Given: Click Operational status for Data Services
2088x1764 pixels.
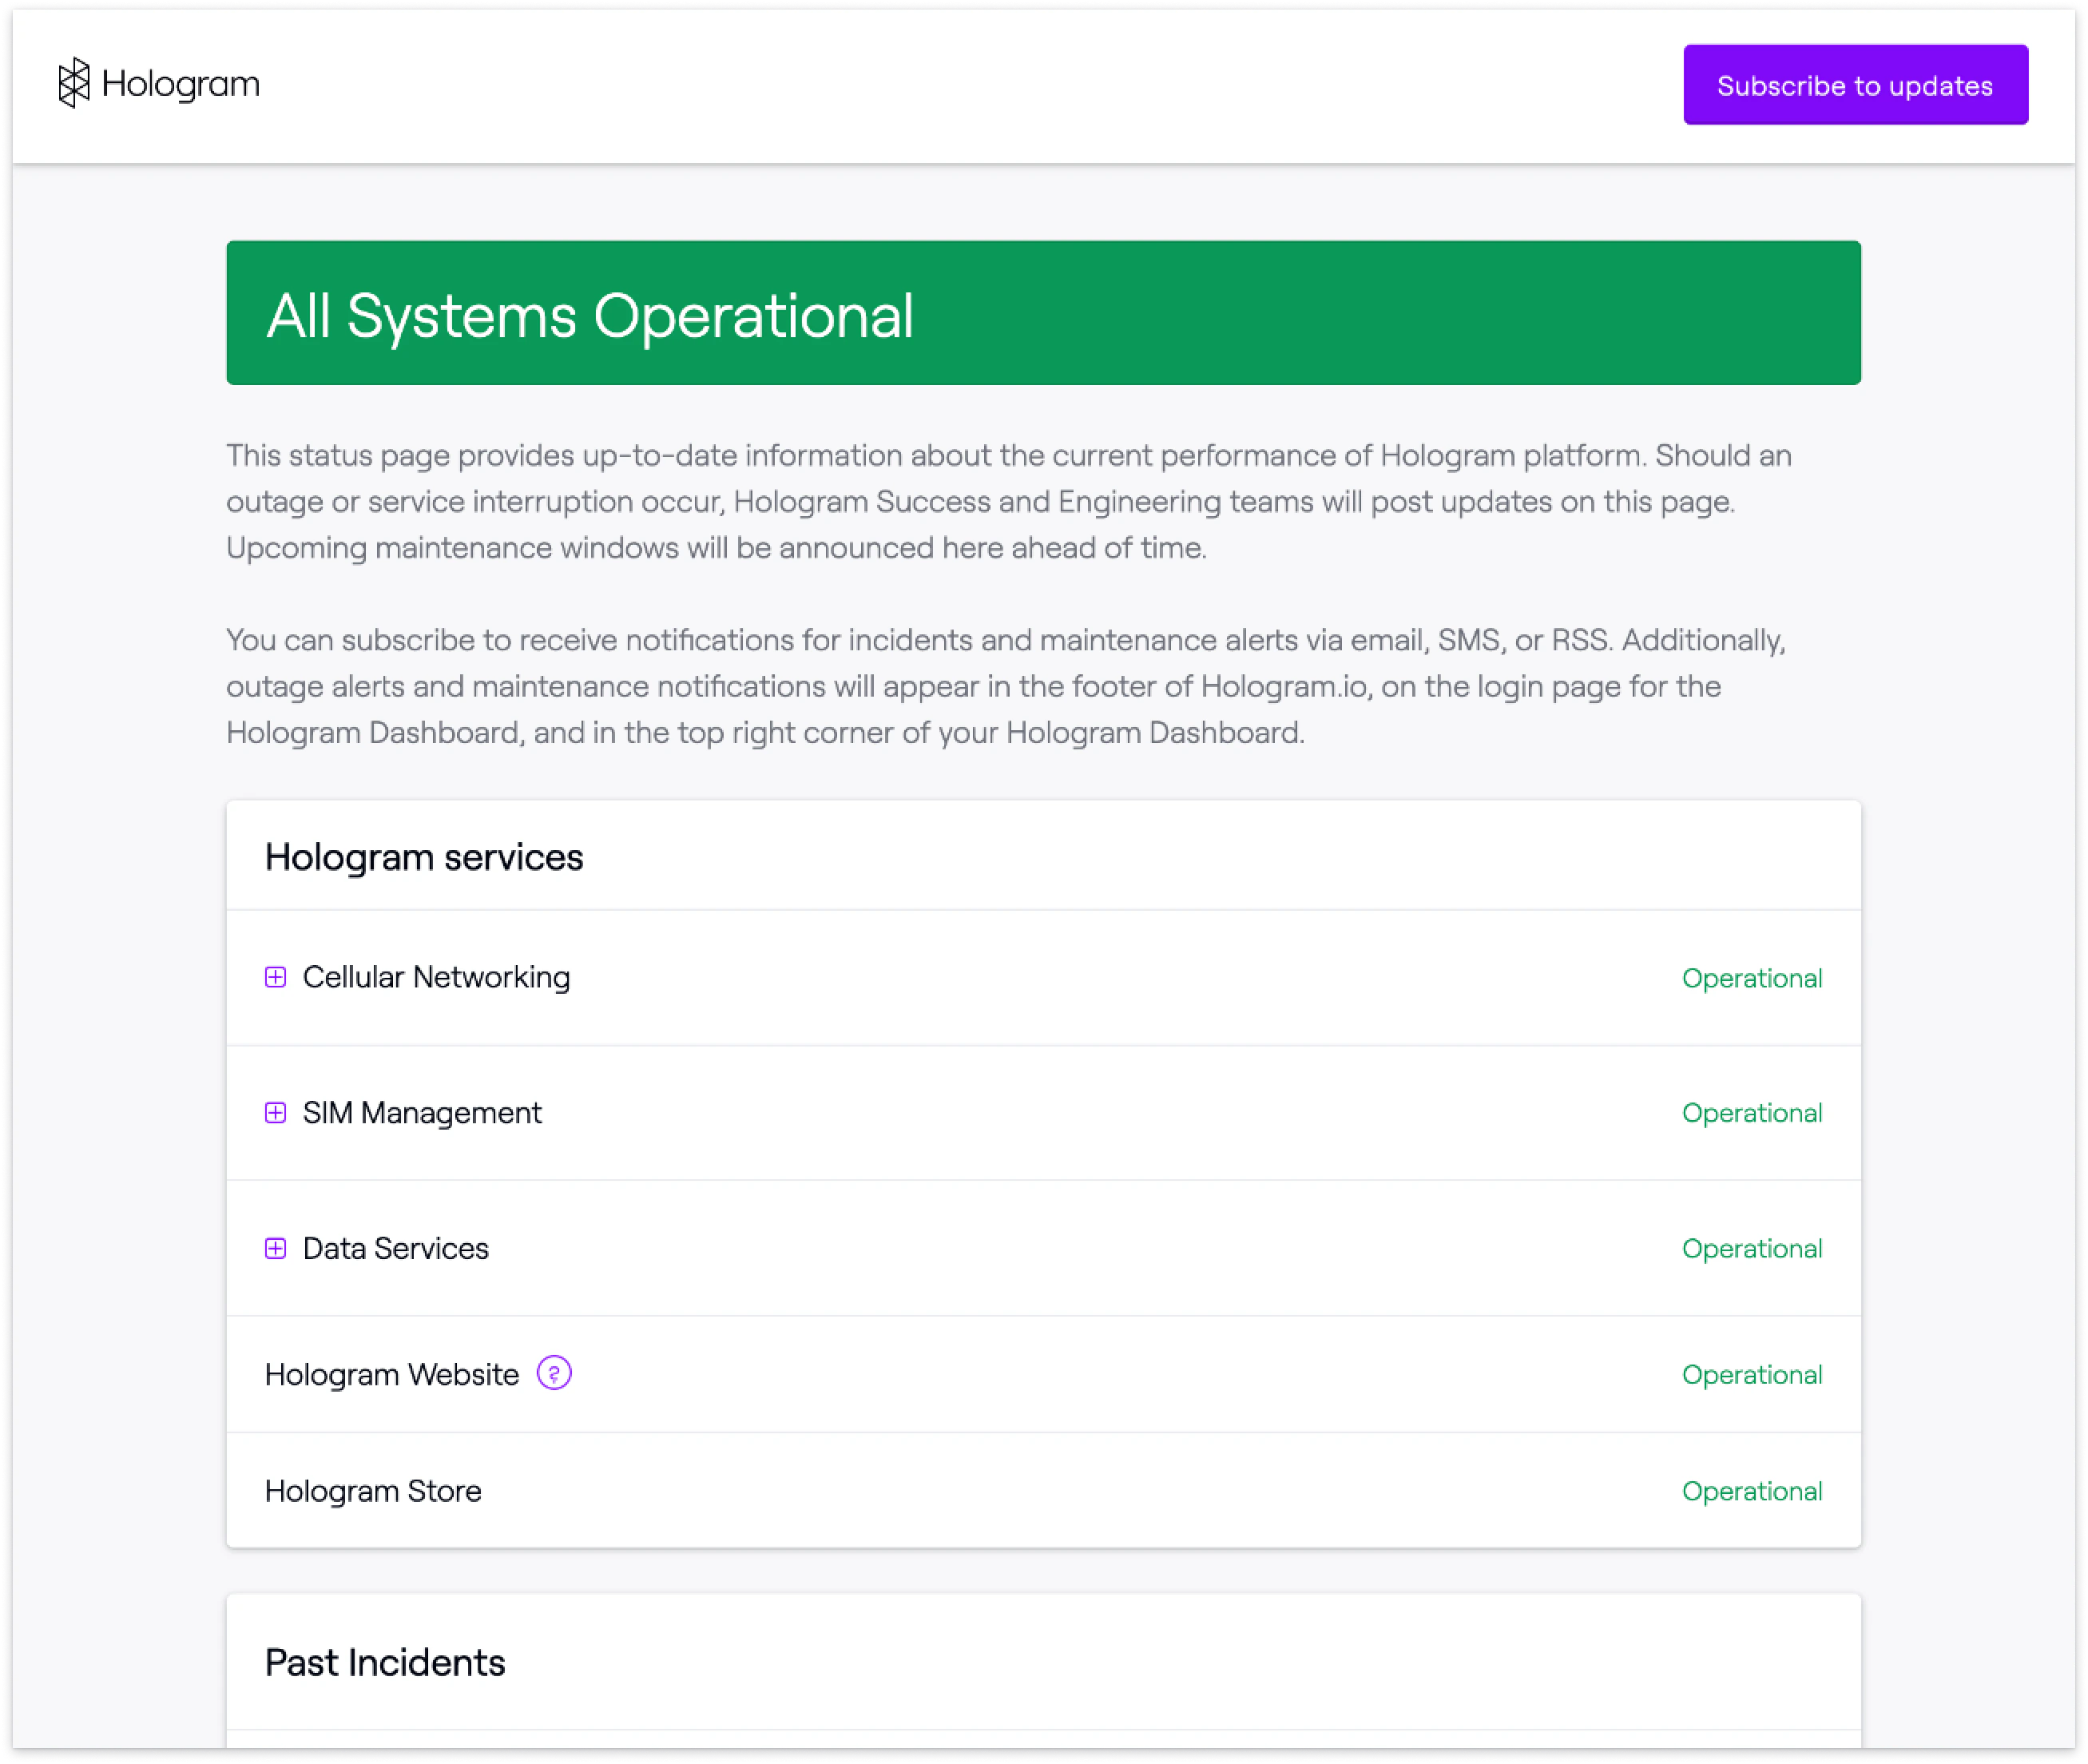Looking at the screenshot, I should [x=1752, y=1249].
